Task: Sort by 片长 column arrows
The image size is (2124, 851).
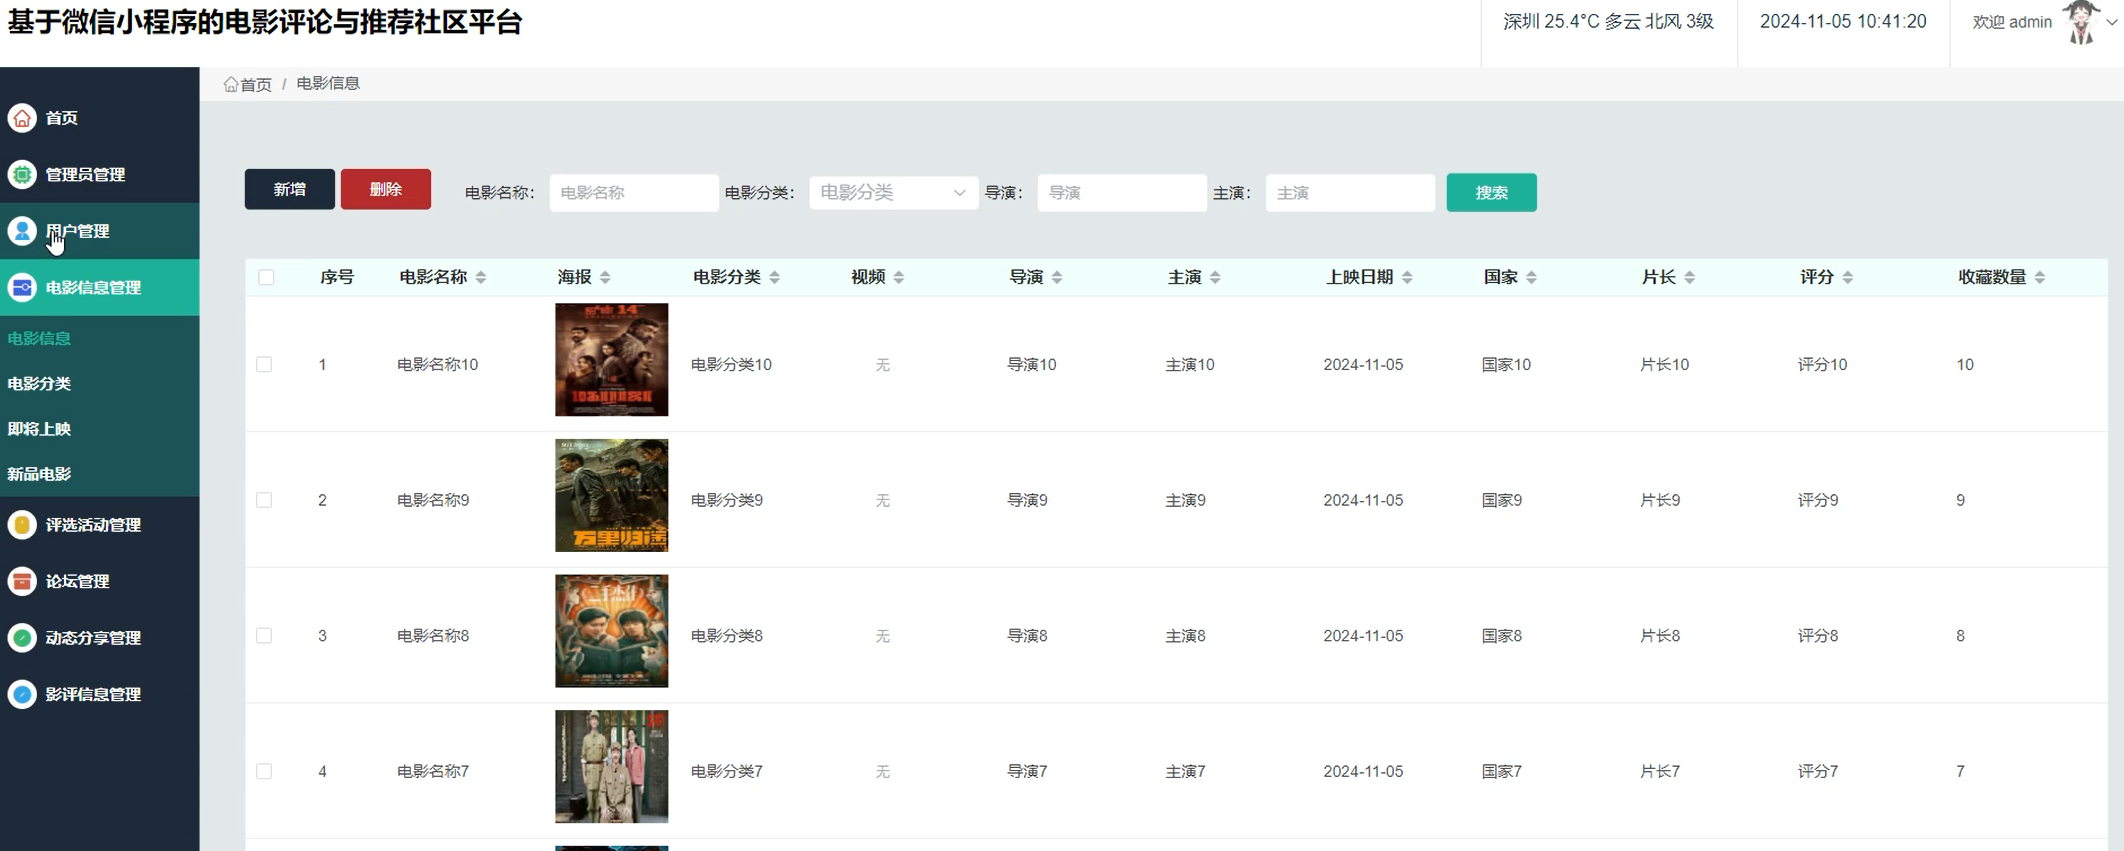Action: [x=1689, y=277]
